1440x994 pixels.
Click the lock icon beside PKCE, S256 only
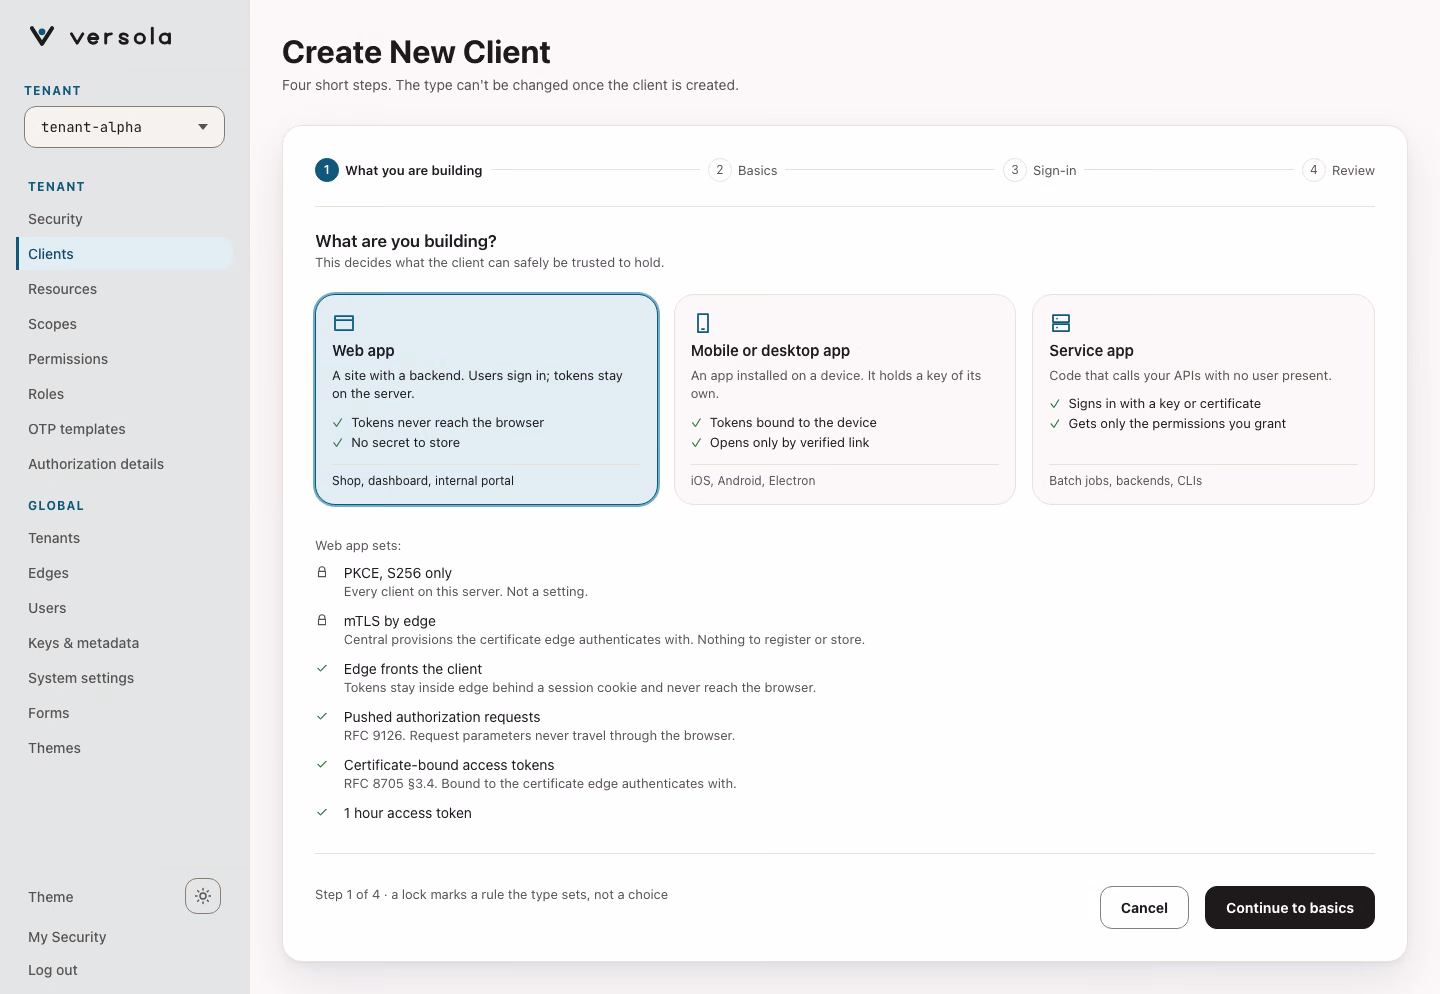pyautogui.click(x=322, y=573)
